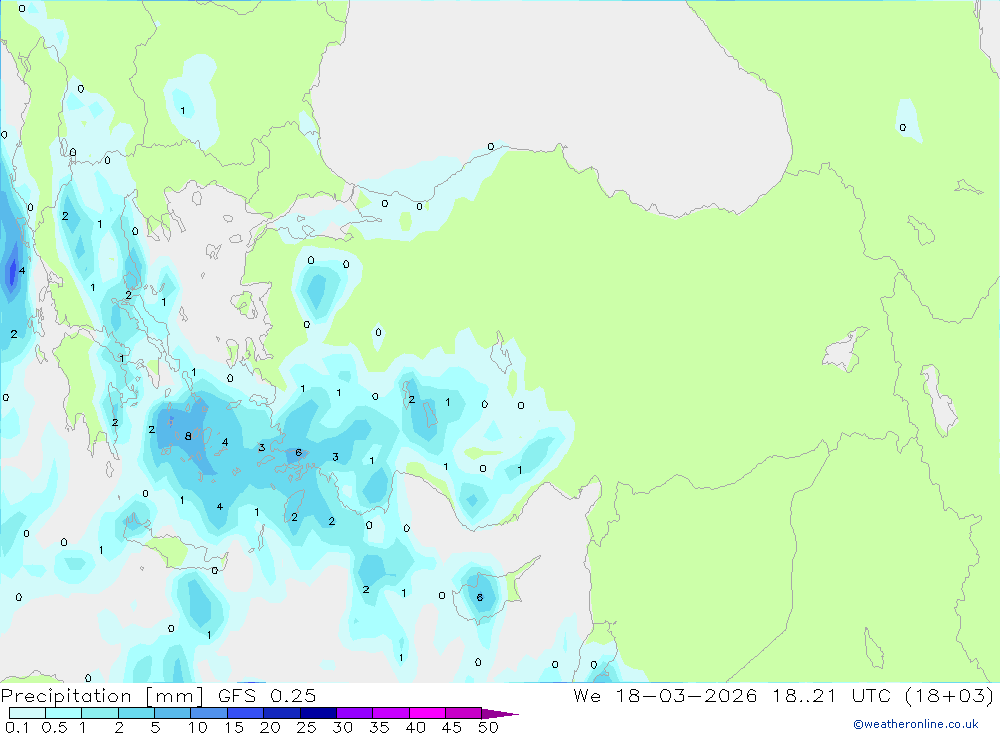
Task: Click the '15' legend scale label
Action: 234,727
